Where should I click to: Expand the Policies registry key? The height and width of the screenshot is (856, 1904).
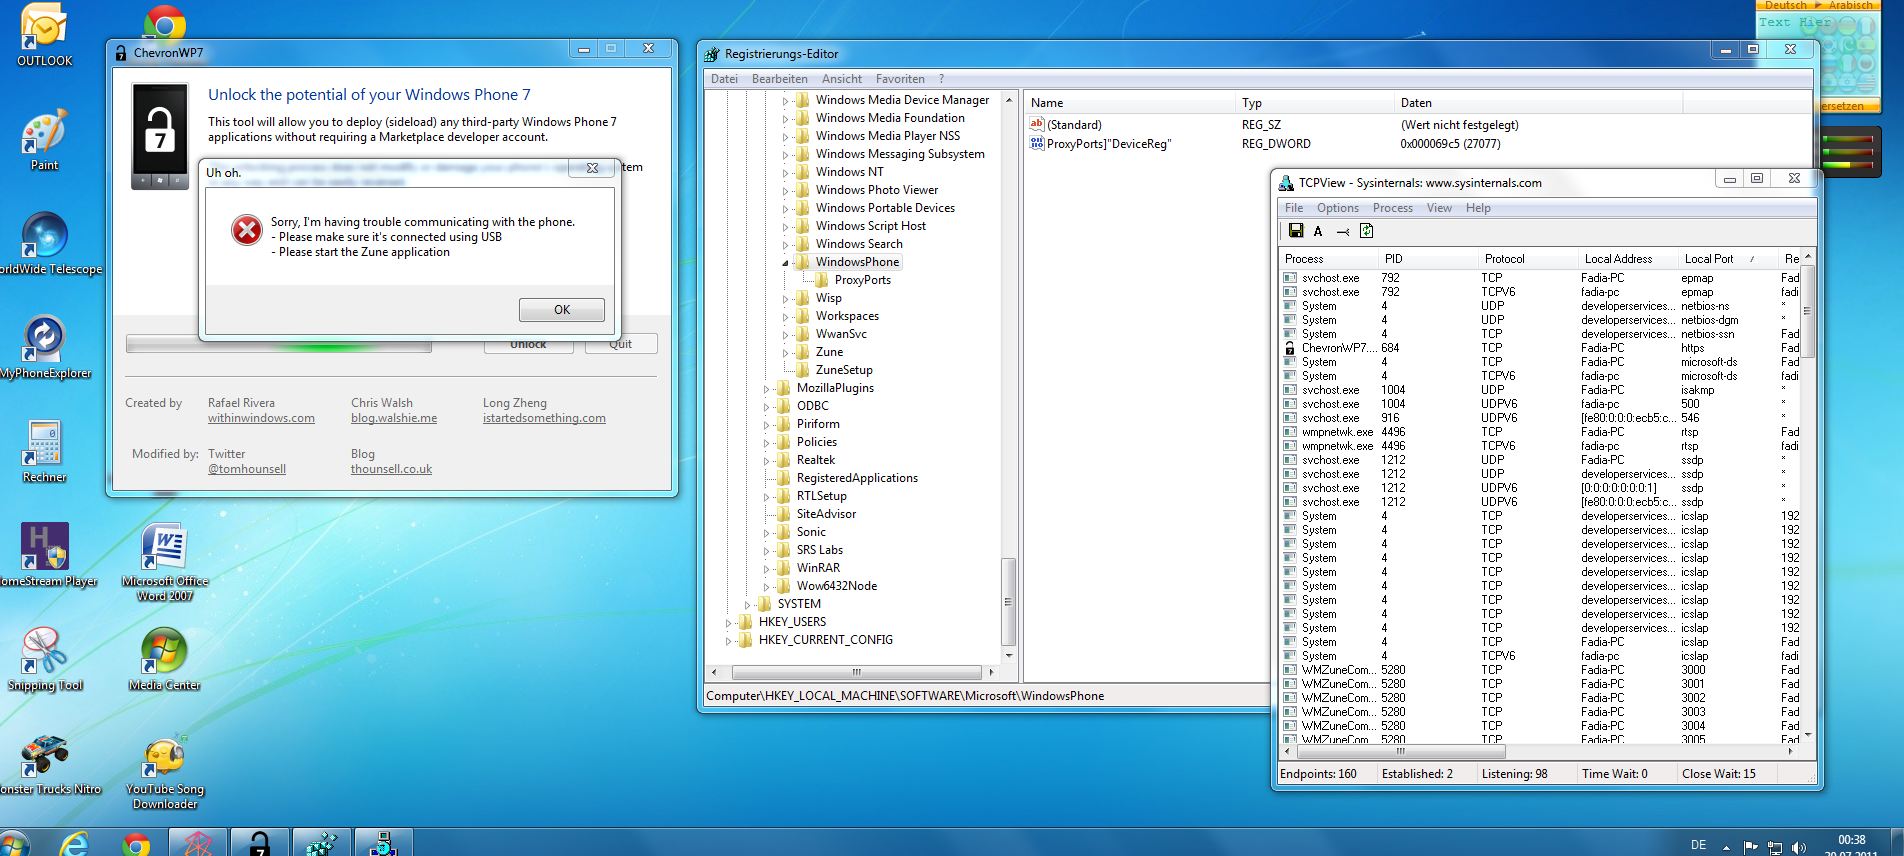click(767, 442)
